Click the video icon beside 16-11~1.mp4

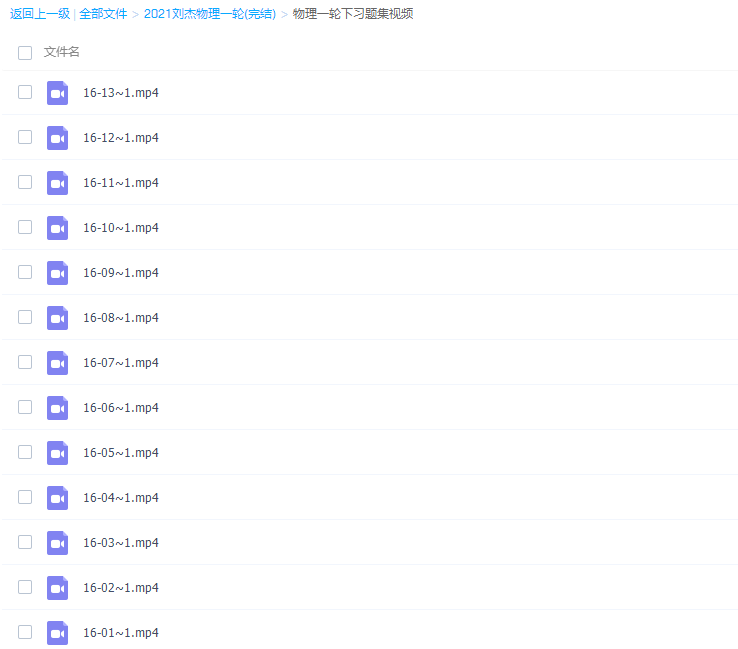(57, 183)
